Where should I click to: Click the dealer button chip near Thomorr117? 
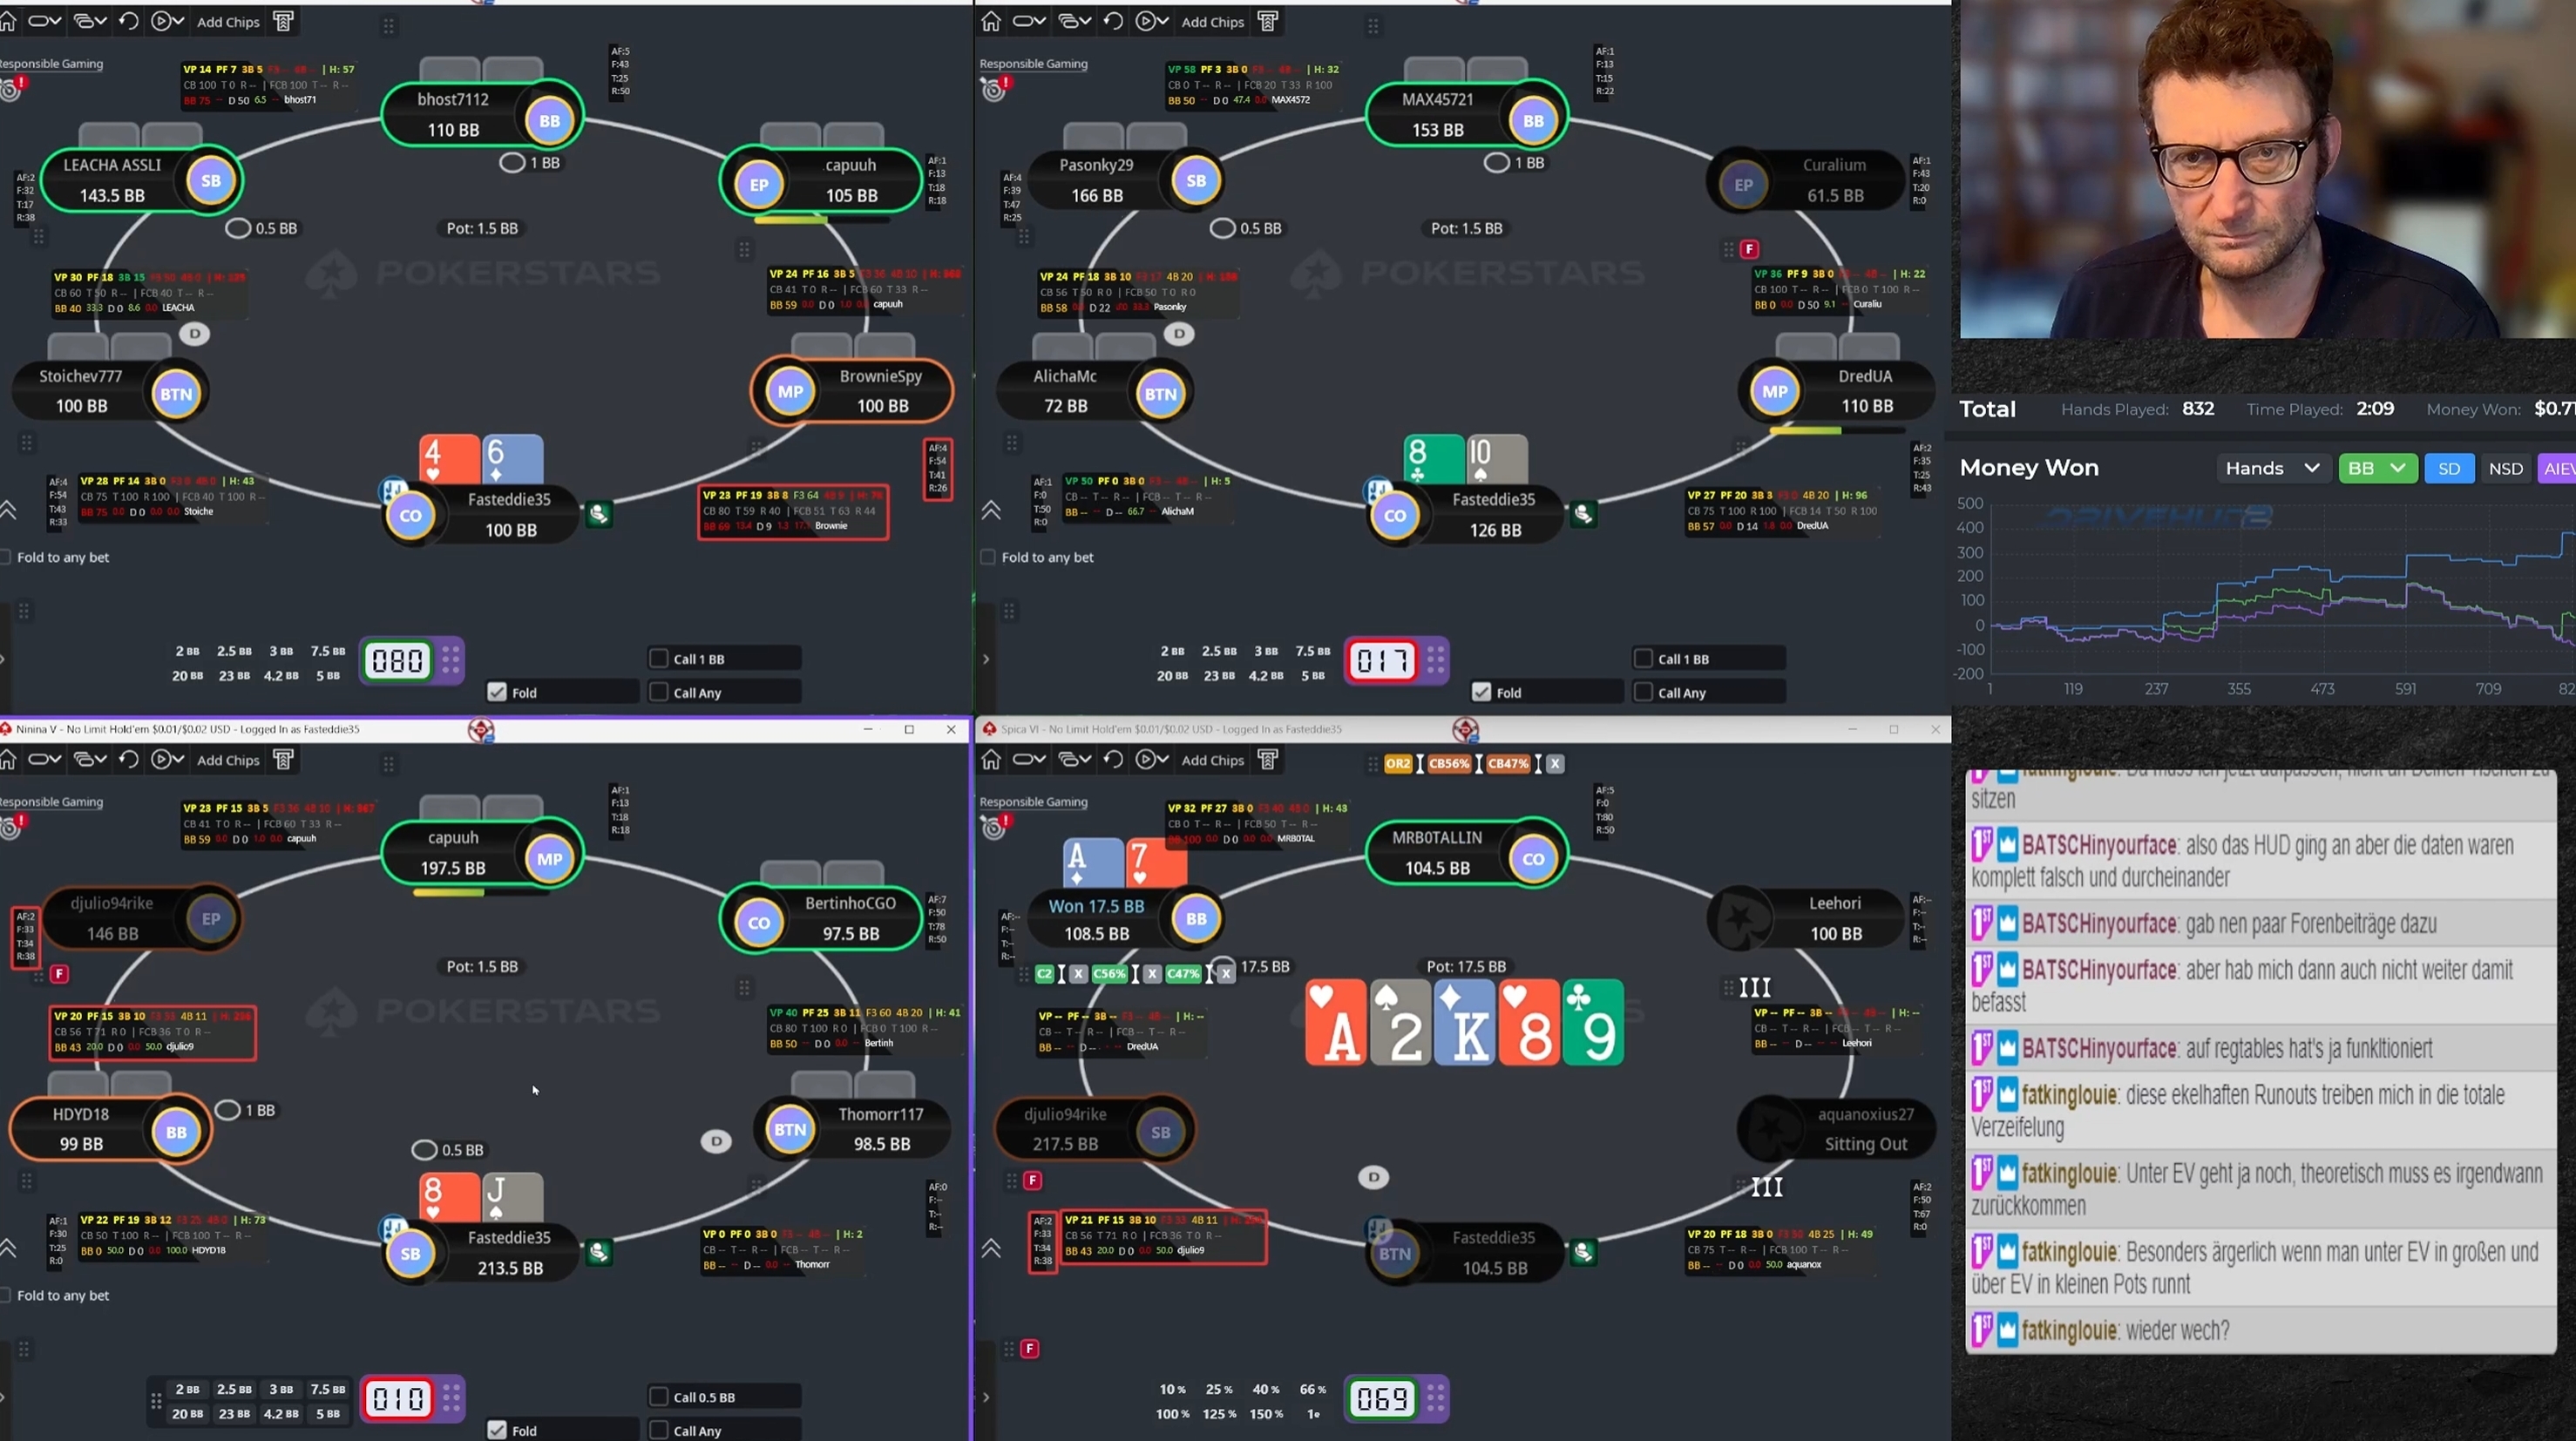click(716, 1141)
